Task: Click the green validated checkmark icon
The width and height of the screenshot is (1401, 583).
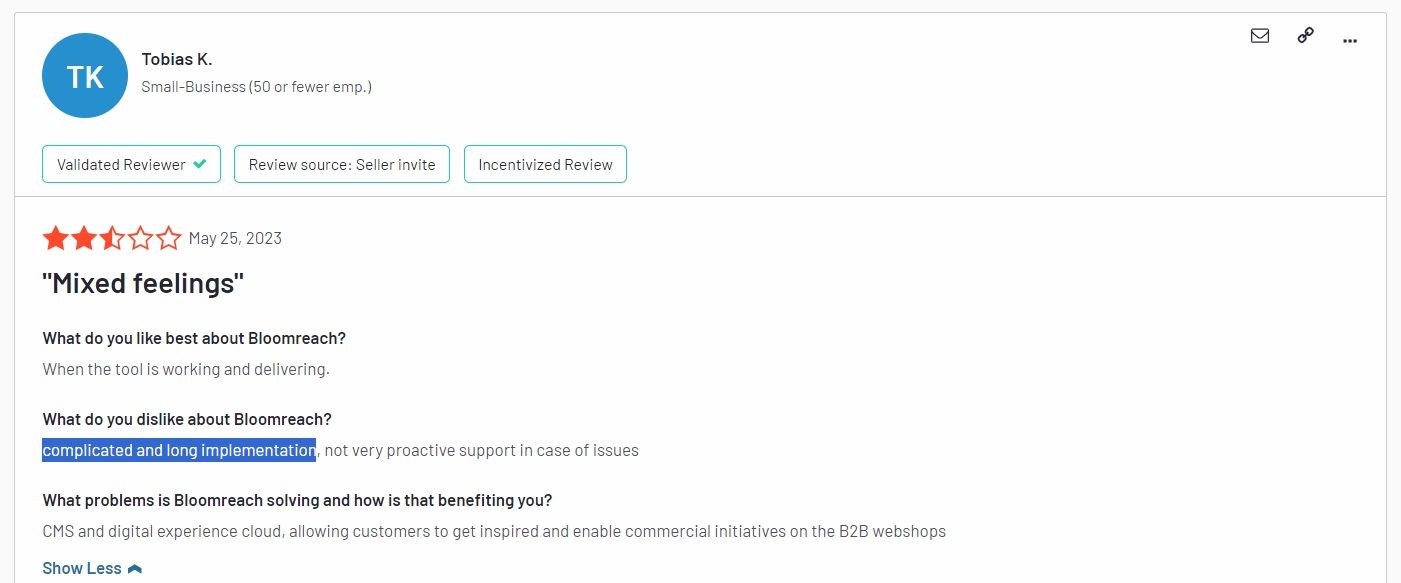Action: 200,164
